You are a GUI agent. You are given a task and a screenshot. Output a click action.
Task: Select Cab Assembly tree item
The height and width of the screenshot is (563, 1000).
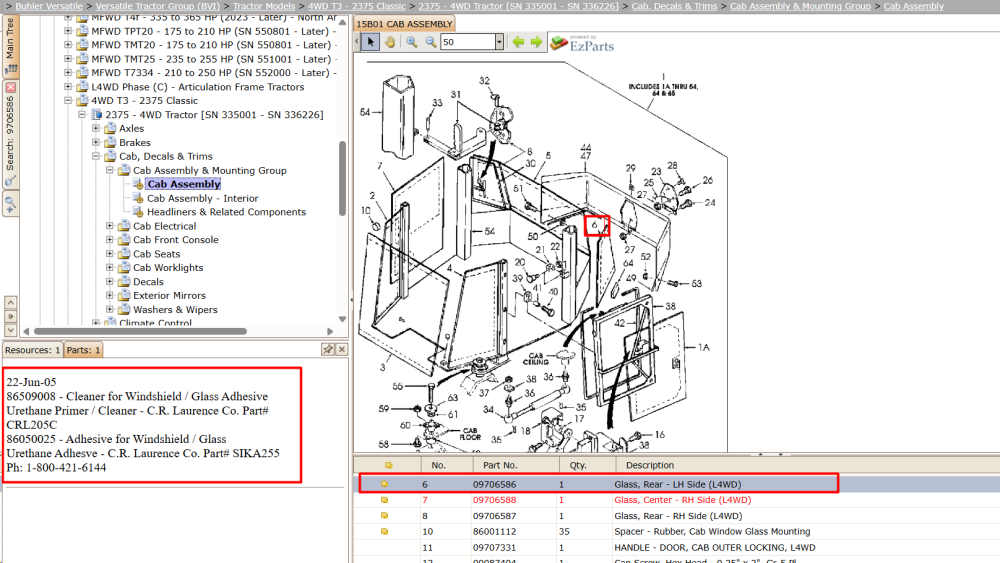(184, 184)
